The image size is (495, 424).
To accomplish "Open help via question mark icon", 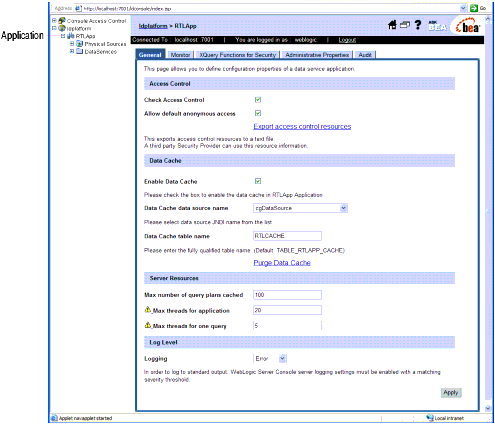I will point(418,25).
